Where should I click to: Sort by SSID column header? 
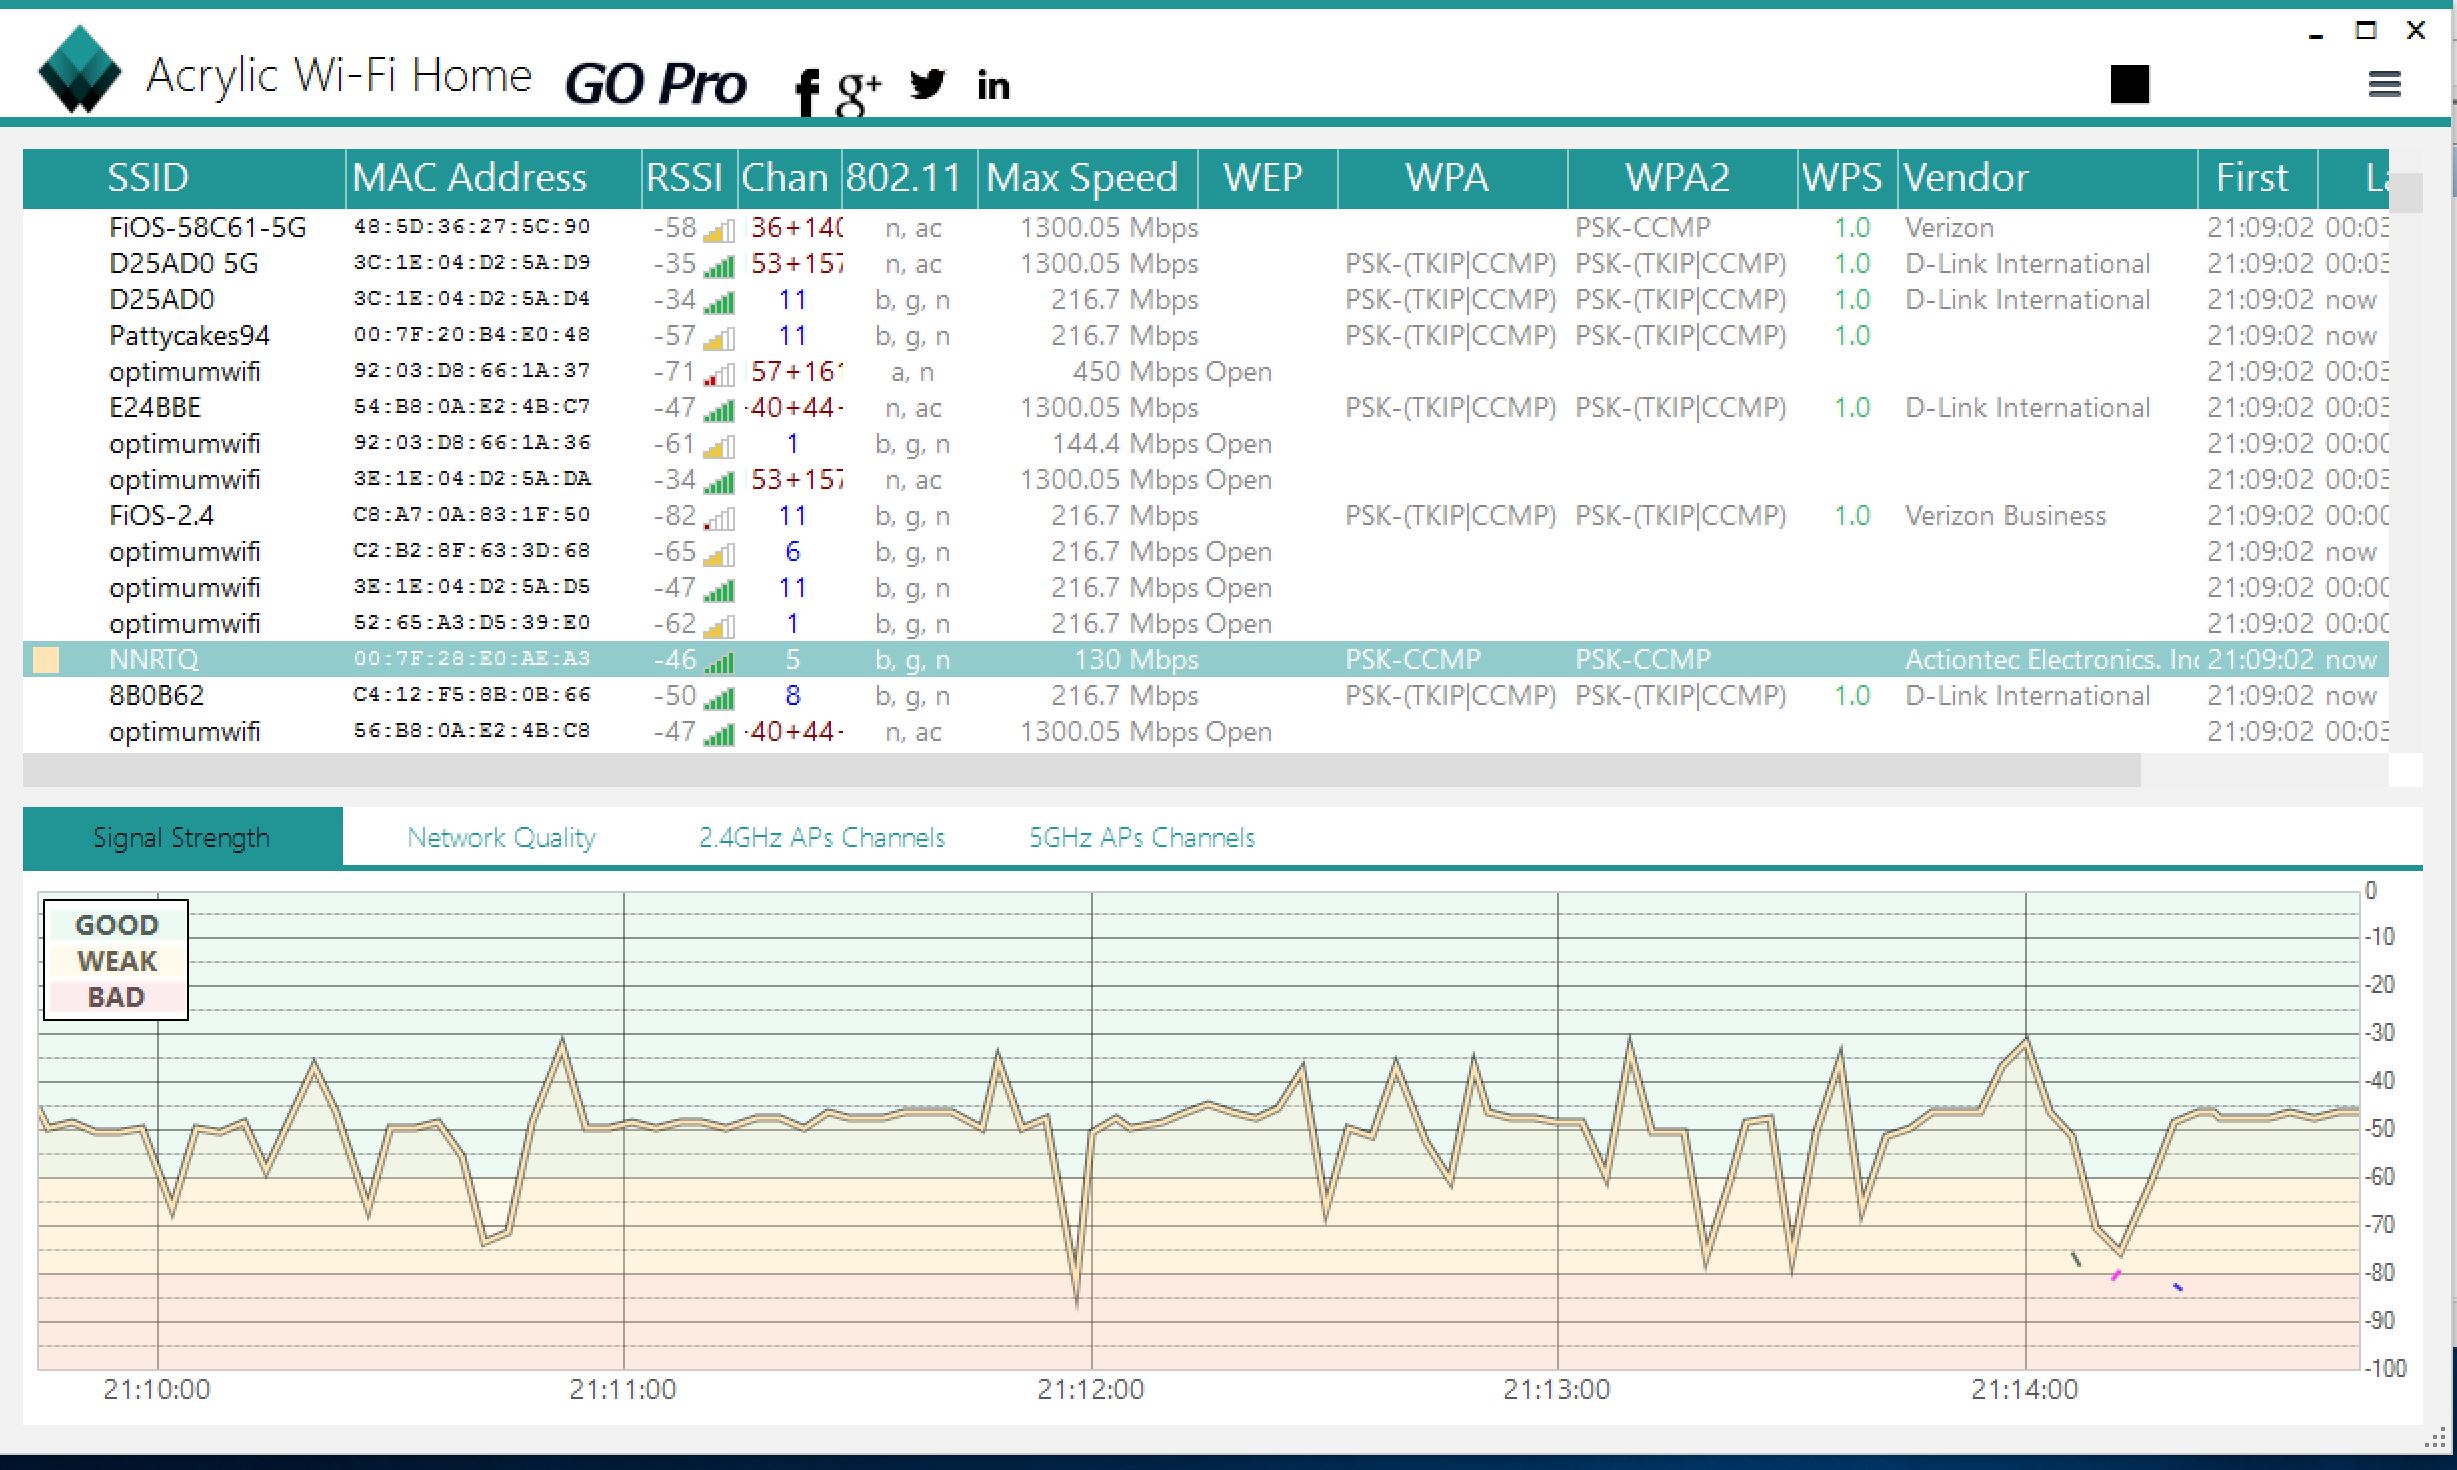coord(148,178)
